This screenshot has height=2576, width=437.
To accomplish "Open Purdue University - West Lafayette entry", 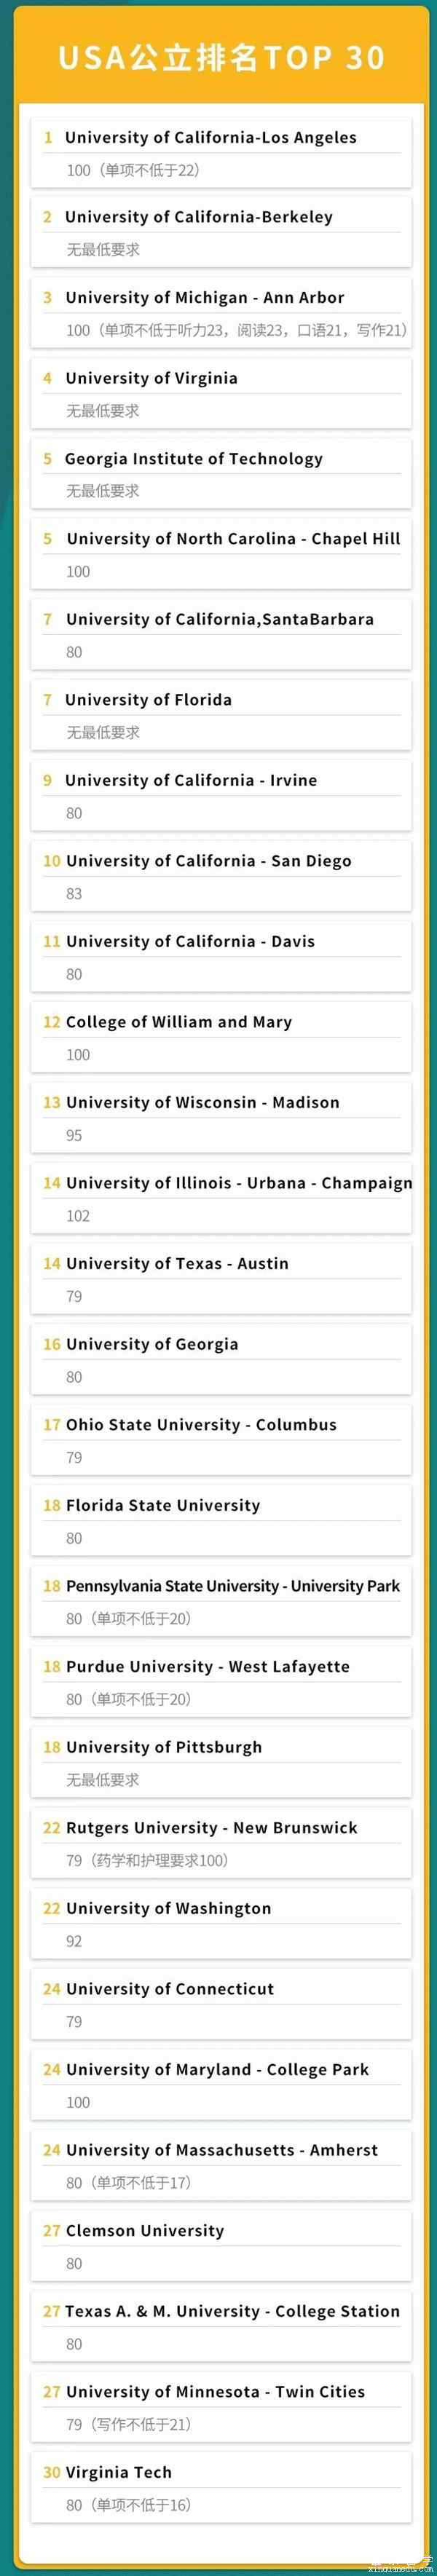I will click(207, 1666).
